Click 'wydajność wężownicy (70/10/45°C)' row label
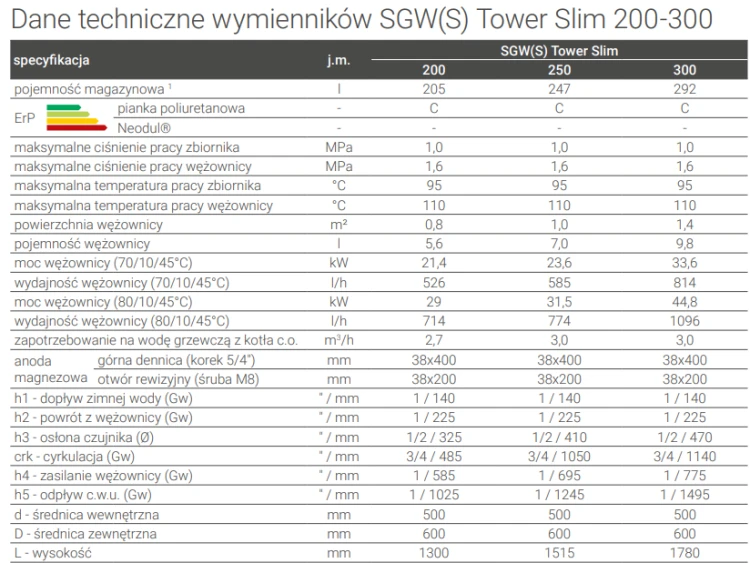Viewport: 750px width, 563px height. click(x=121, y=283)
